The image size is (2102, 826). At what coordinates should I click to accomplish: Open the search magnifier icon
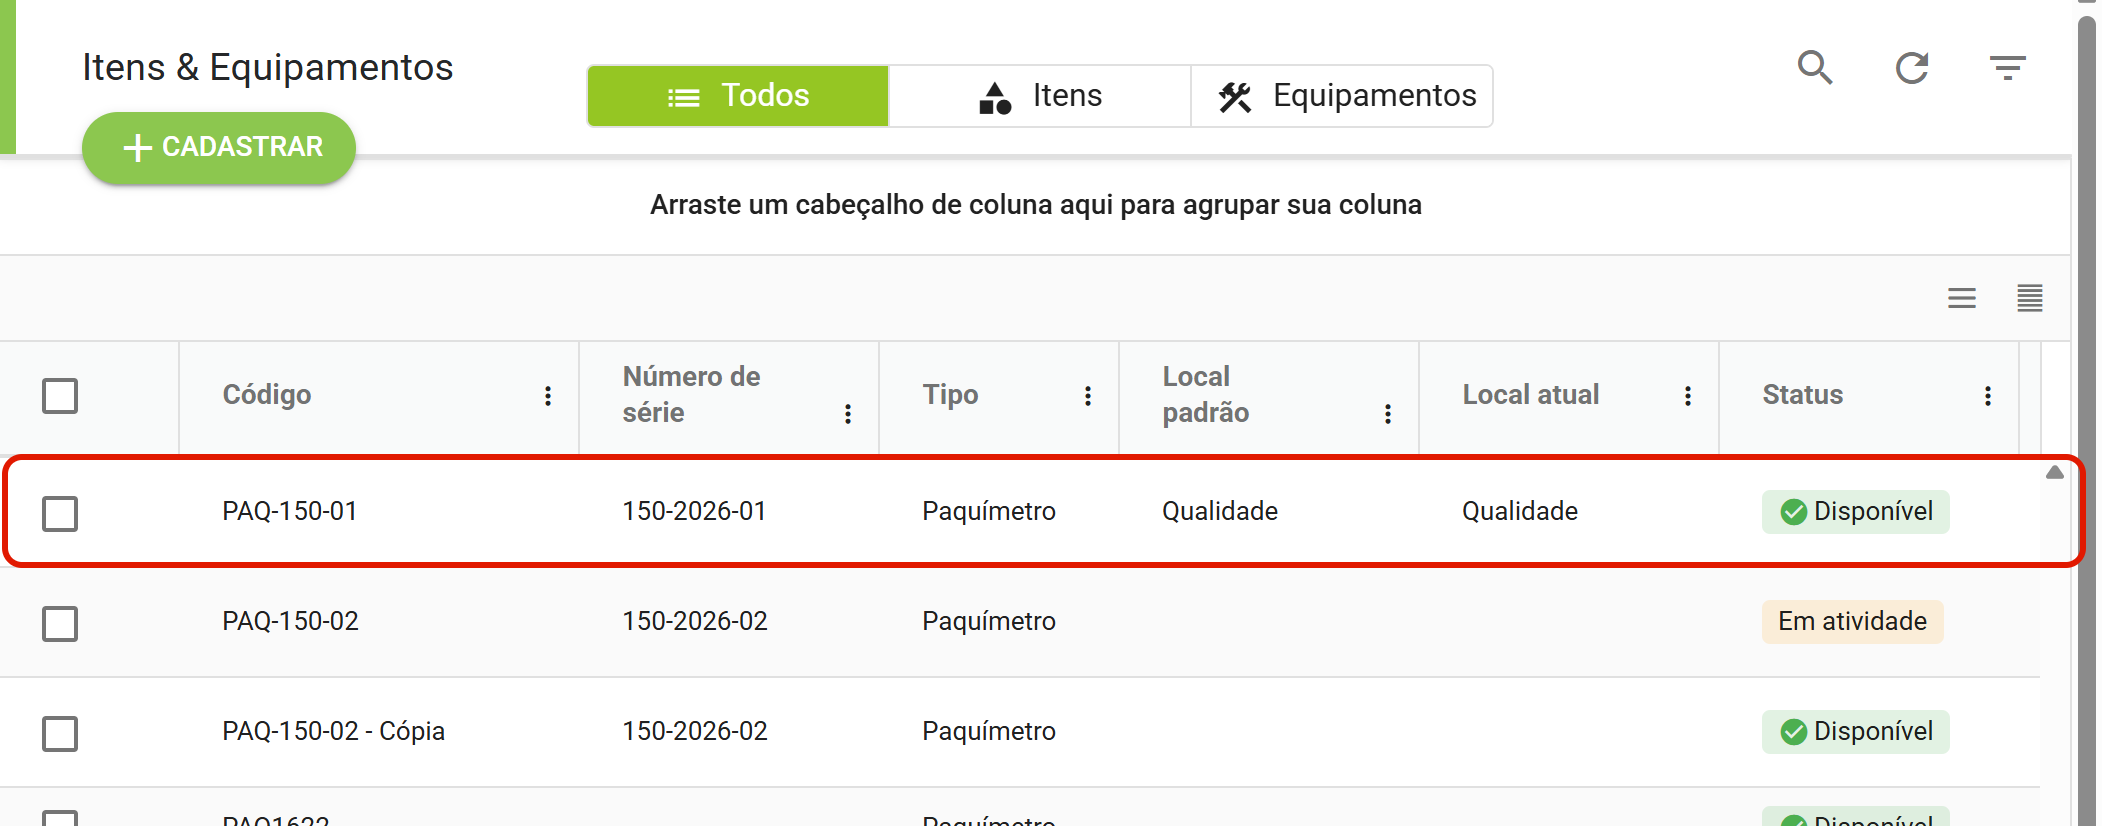click(x=1815, y=68)
